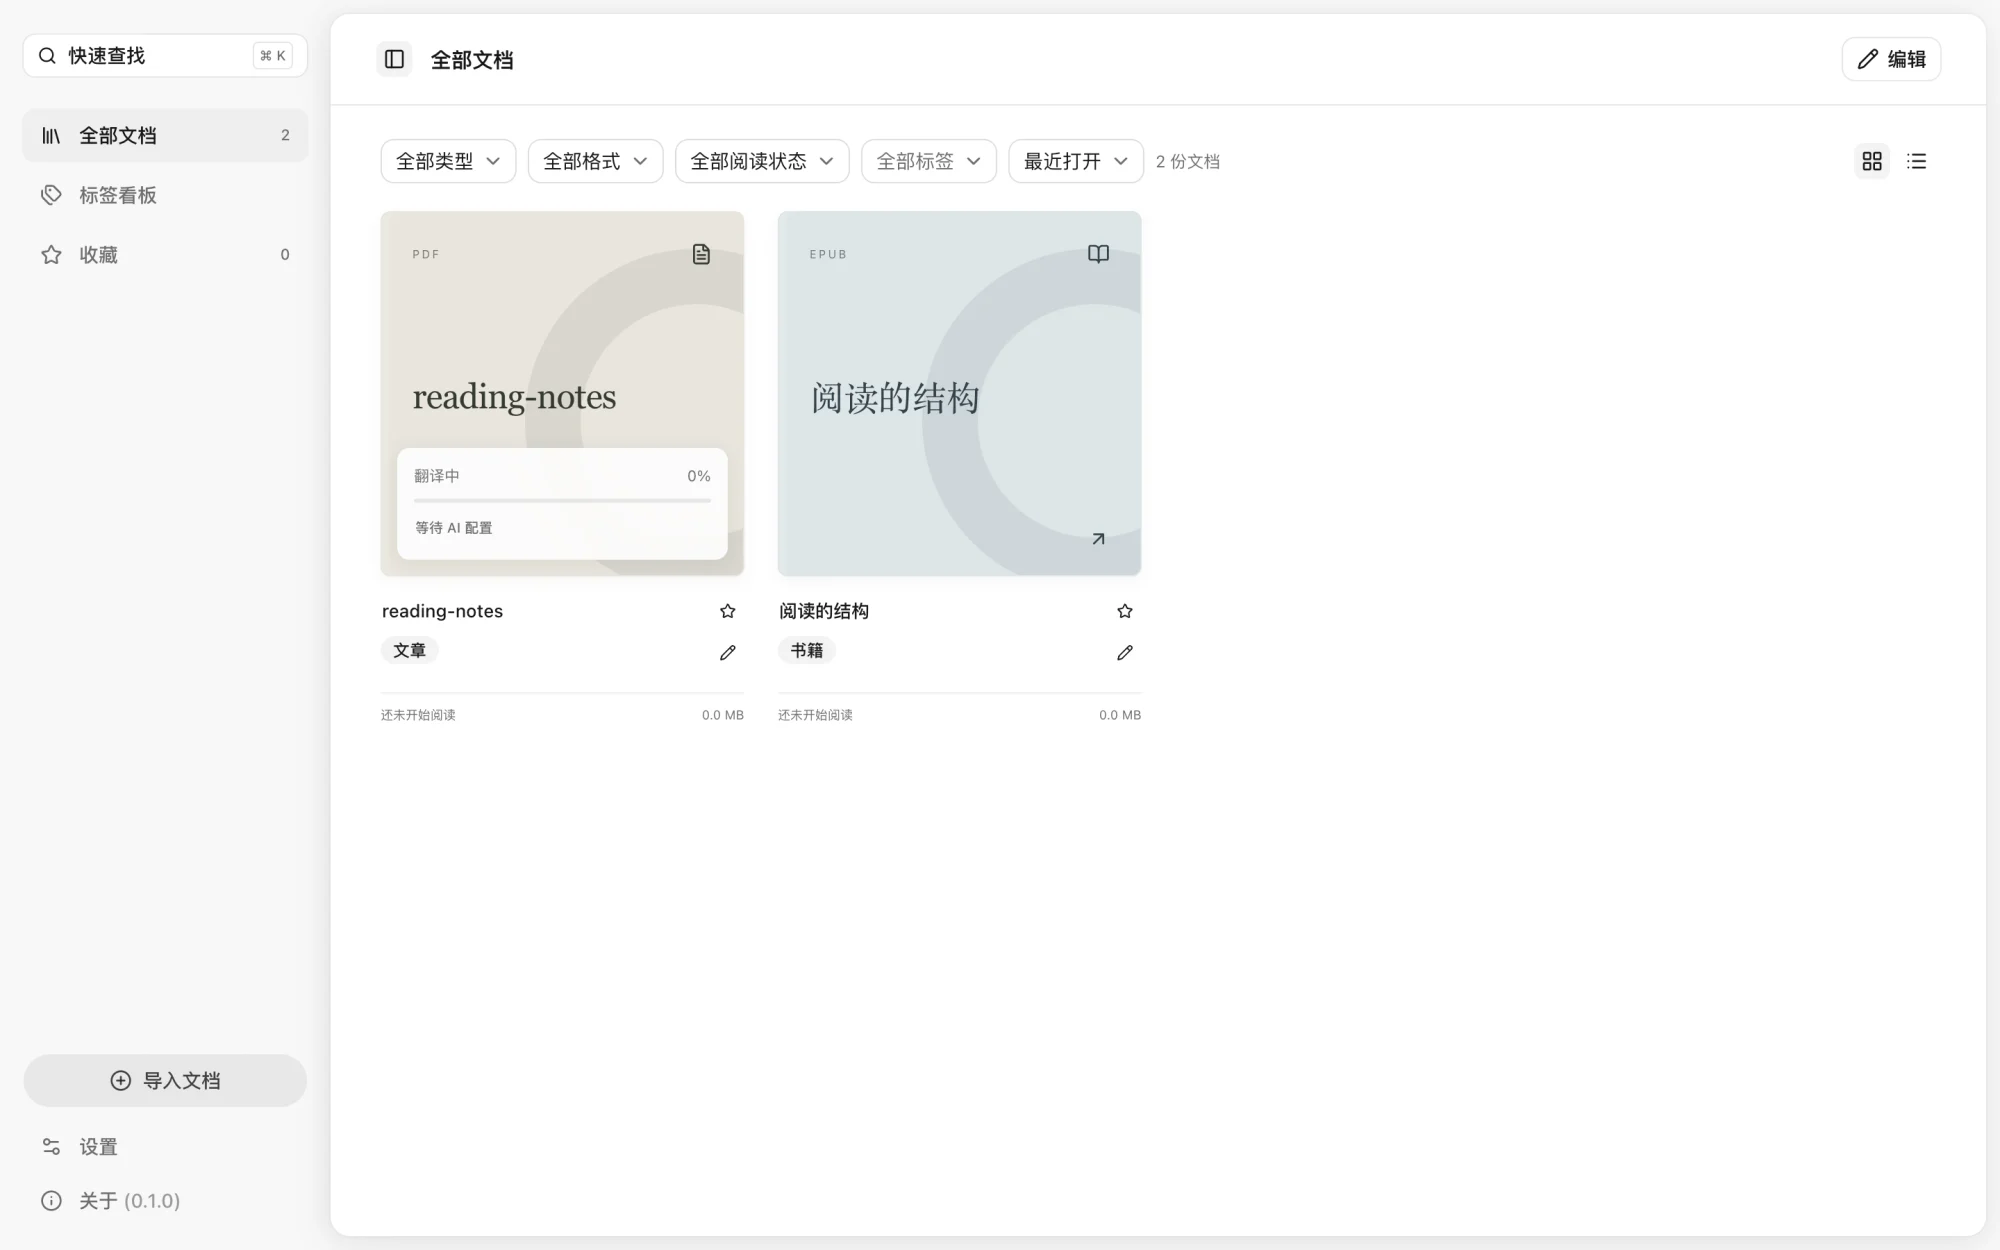The width and height of the screenshot is (2000, 1250).
Task: Switch to grid view layout
Action: tap(1872, 161)
